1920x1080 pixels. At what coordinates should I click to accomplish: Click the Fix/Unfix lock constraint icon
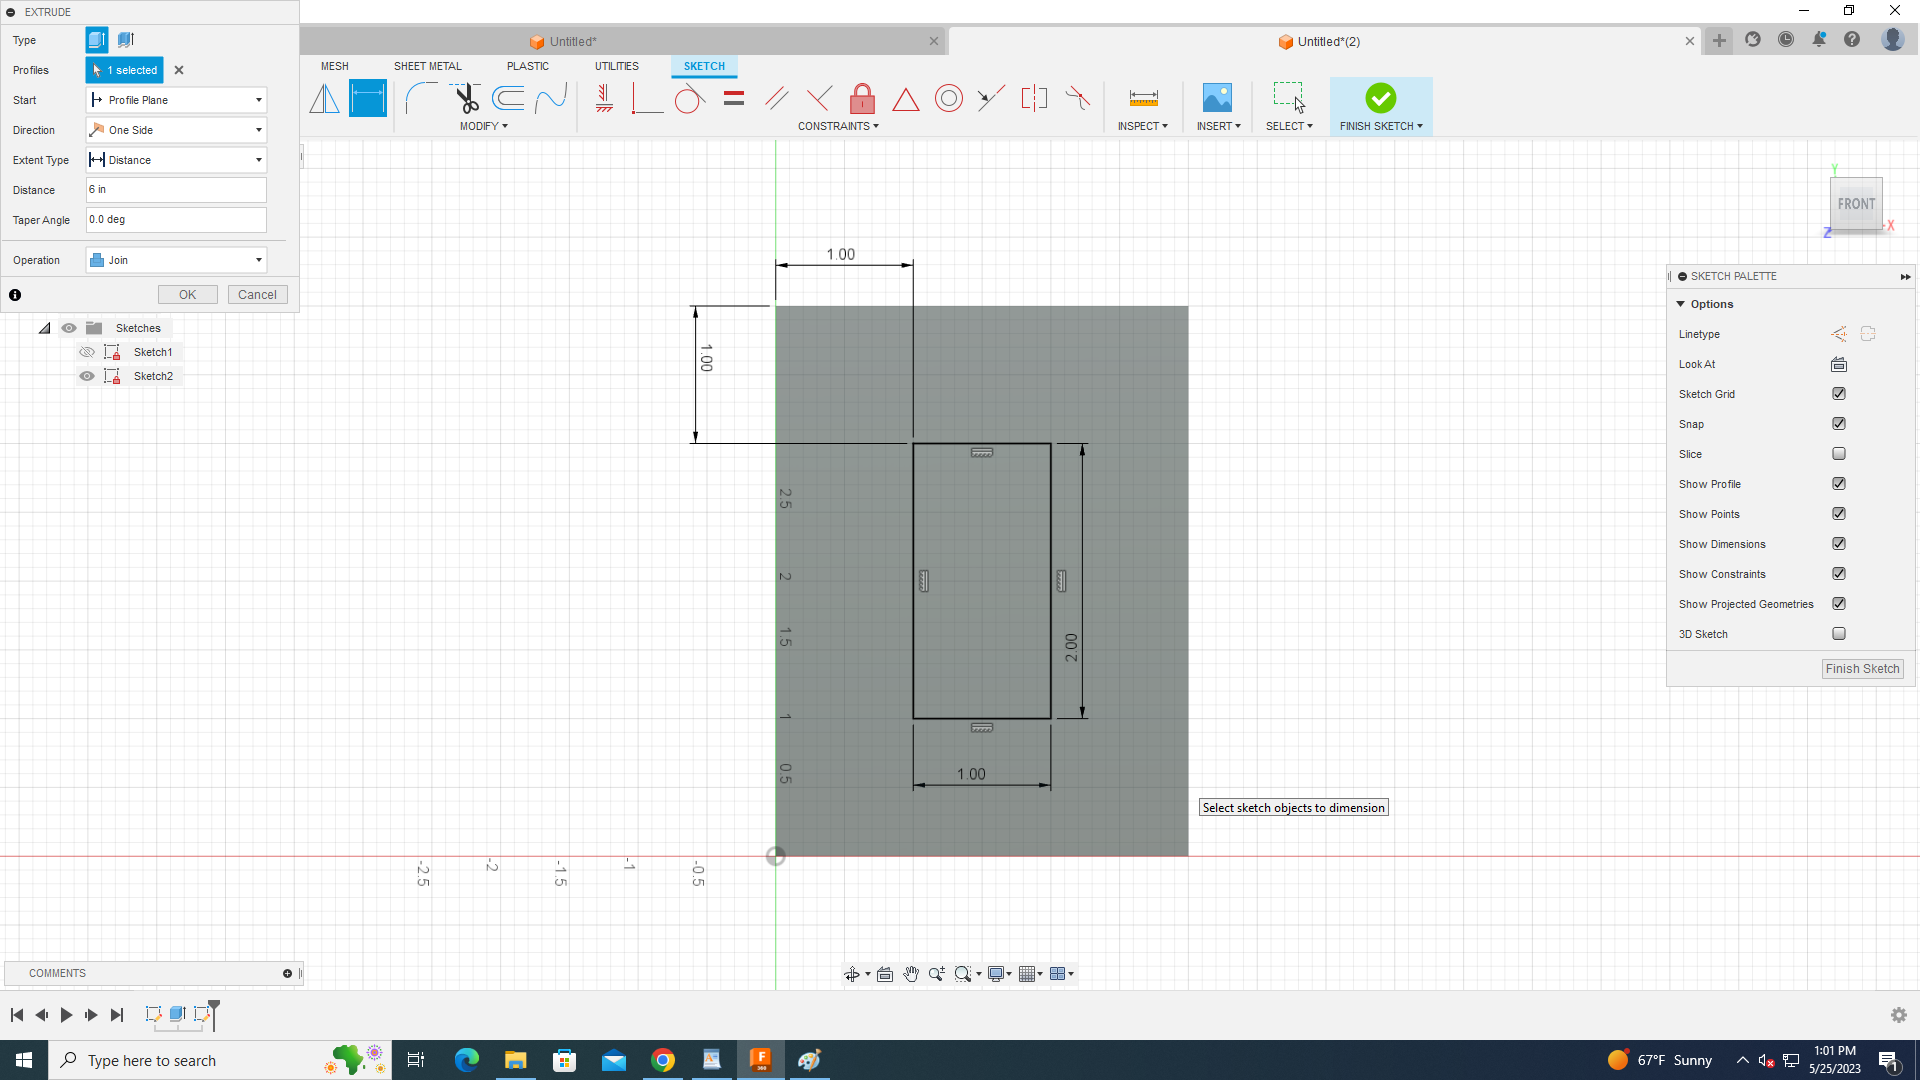point(862,98)
